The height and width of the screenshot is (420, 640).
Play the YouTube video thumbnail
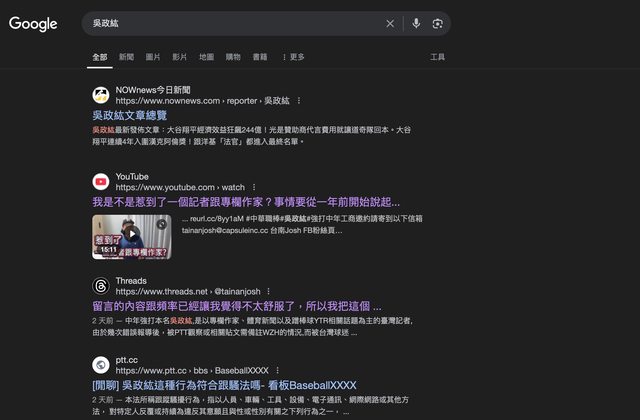(x=133, y=237)
